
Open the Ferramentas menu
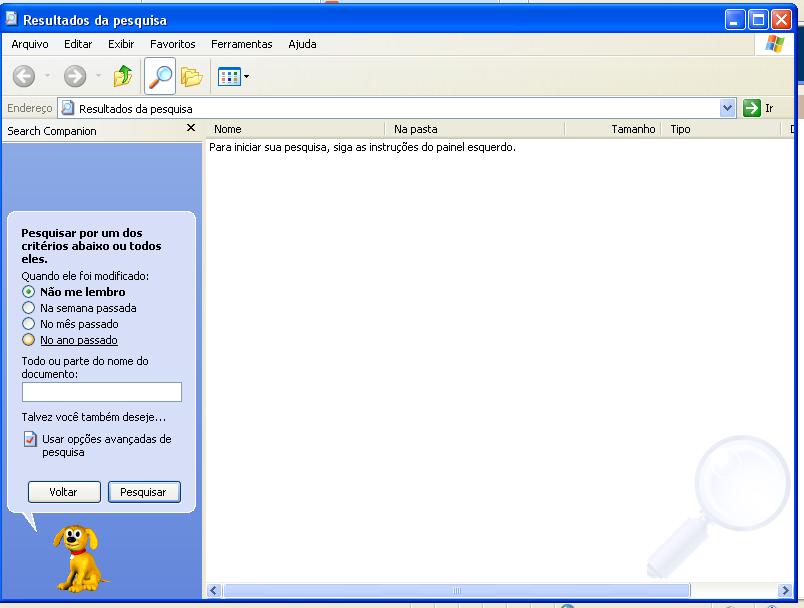pos(242,44)
